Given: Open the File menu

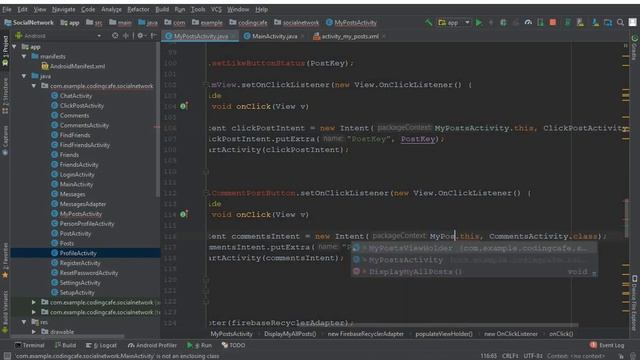Looking at the screenshot, I should (7, 9).
